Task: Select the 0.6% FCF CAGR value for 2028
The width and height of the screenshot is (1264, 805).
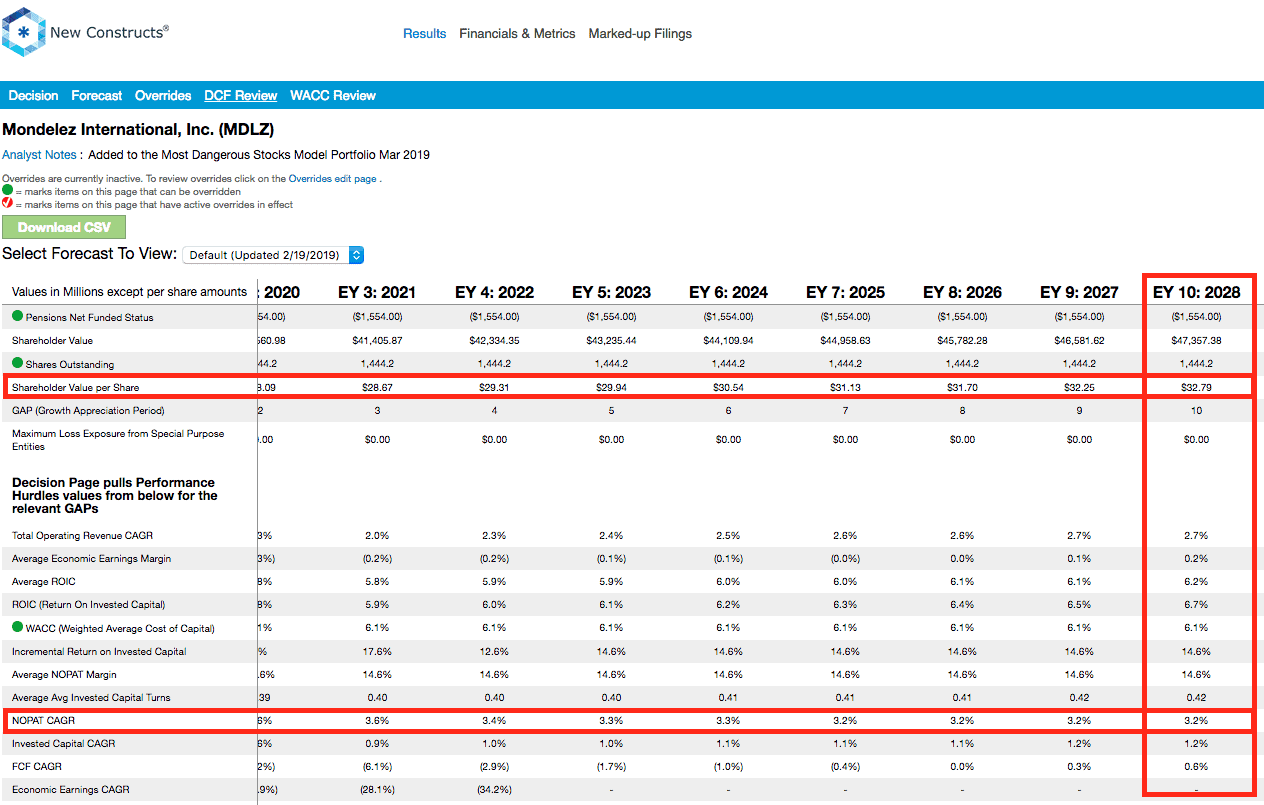Action: click(1196, 767)
